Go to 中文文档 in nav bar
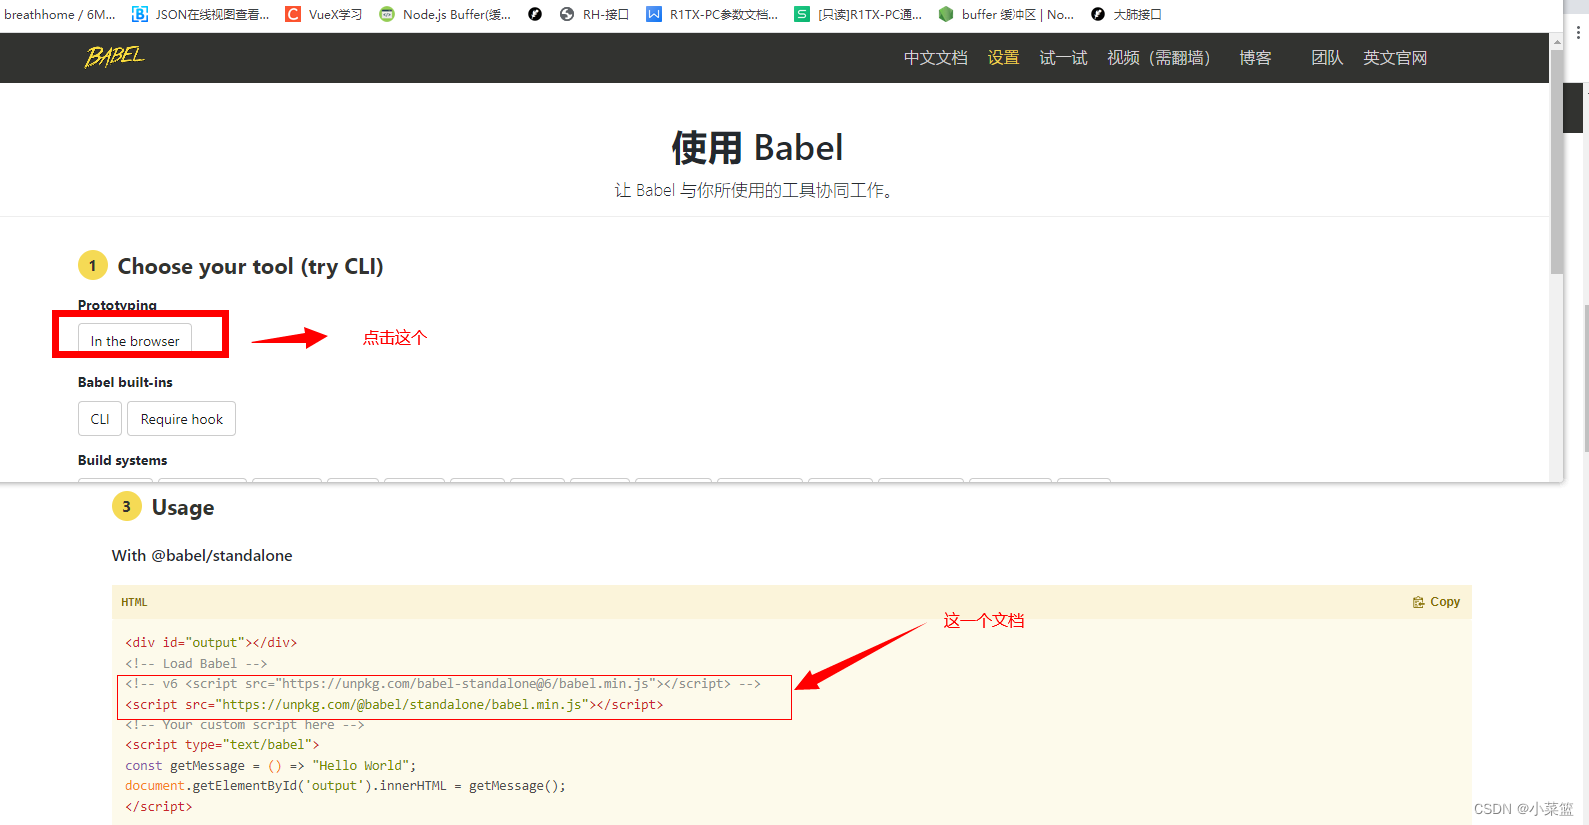The width and height of the screenshot is (1589, 825). click(x=936, y=58)
